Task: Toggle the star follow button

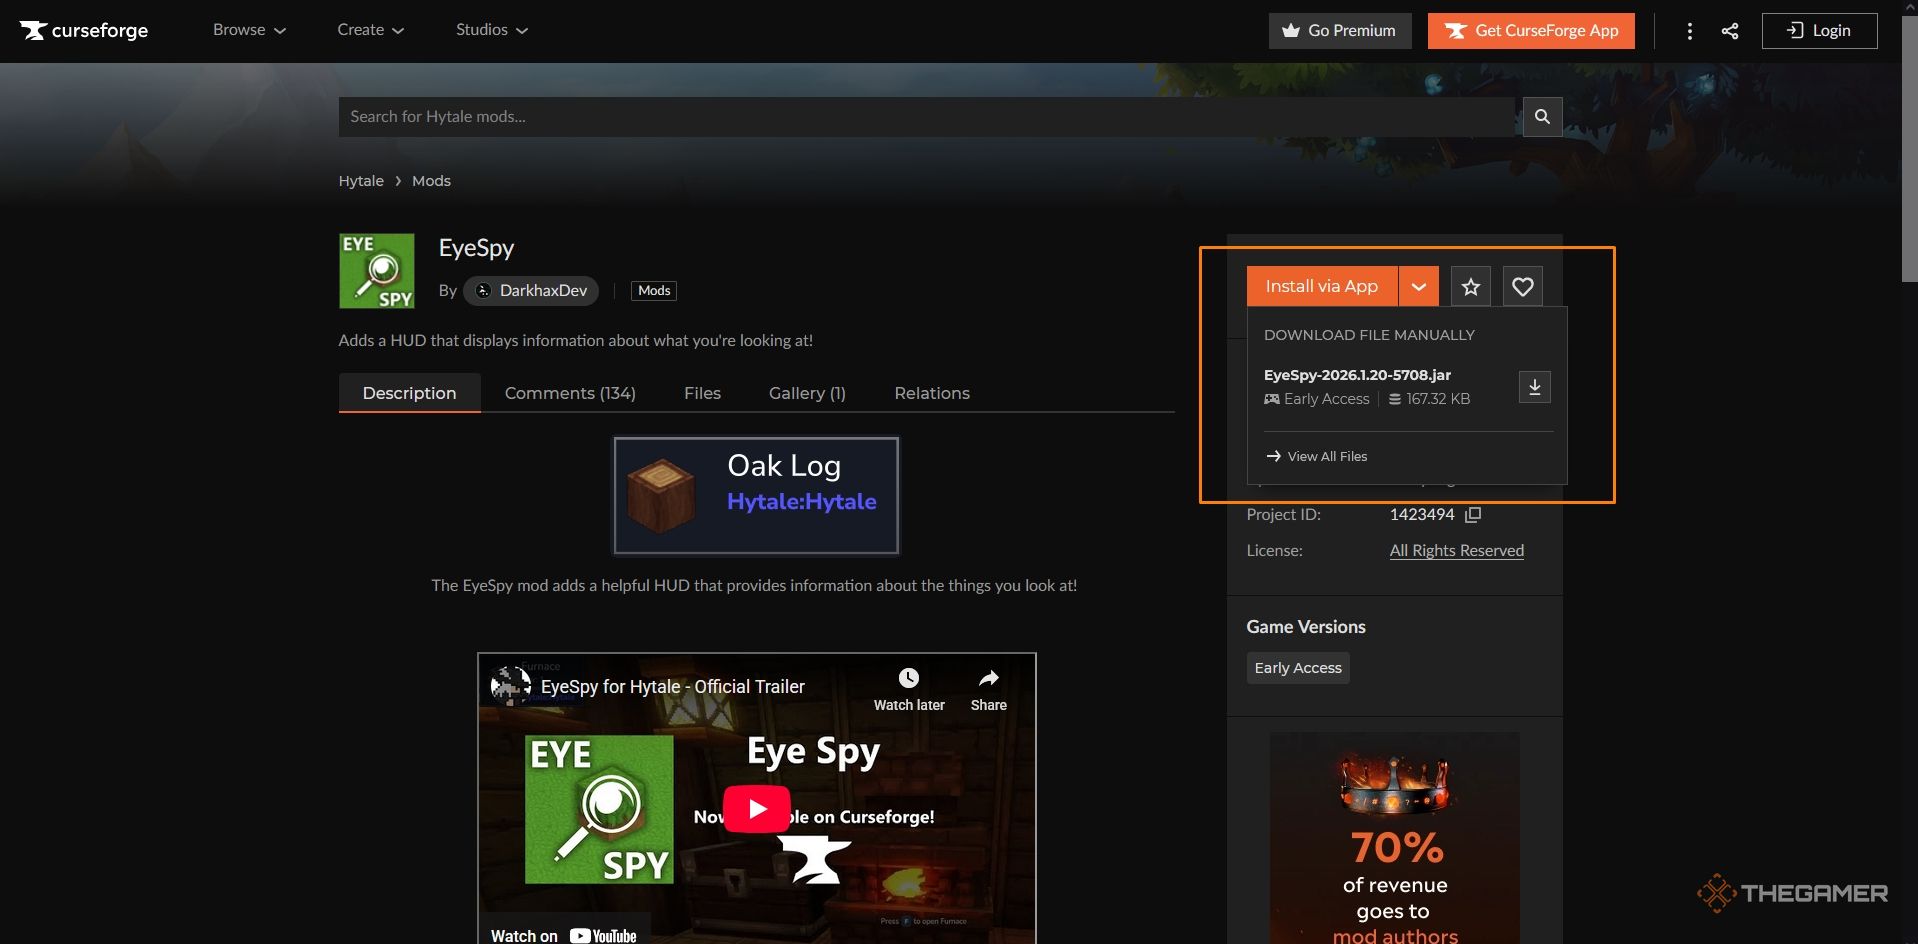Action: pyautogui.click(x=1470, y=287)
